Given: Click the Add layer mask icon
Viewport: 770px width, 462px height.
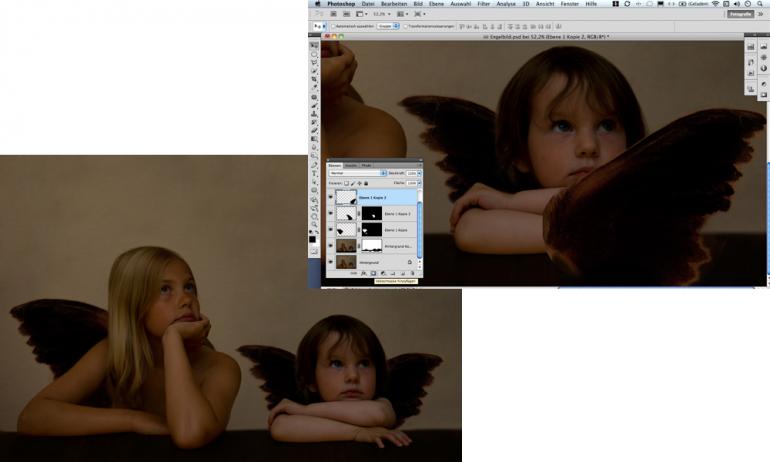Looking at the screenshot, I should pos(374,273).
